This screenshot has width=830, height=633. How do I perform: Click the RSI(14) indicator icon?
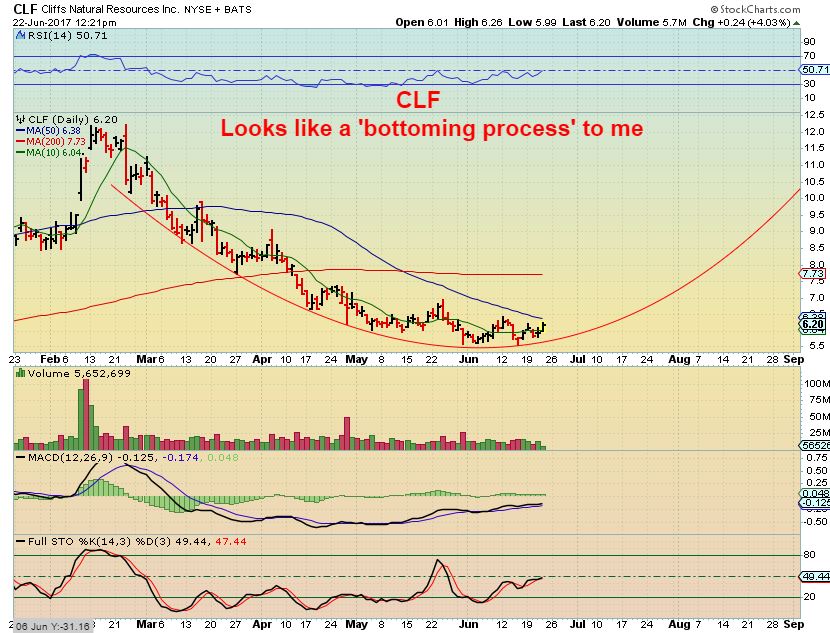pos(20,35)
